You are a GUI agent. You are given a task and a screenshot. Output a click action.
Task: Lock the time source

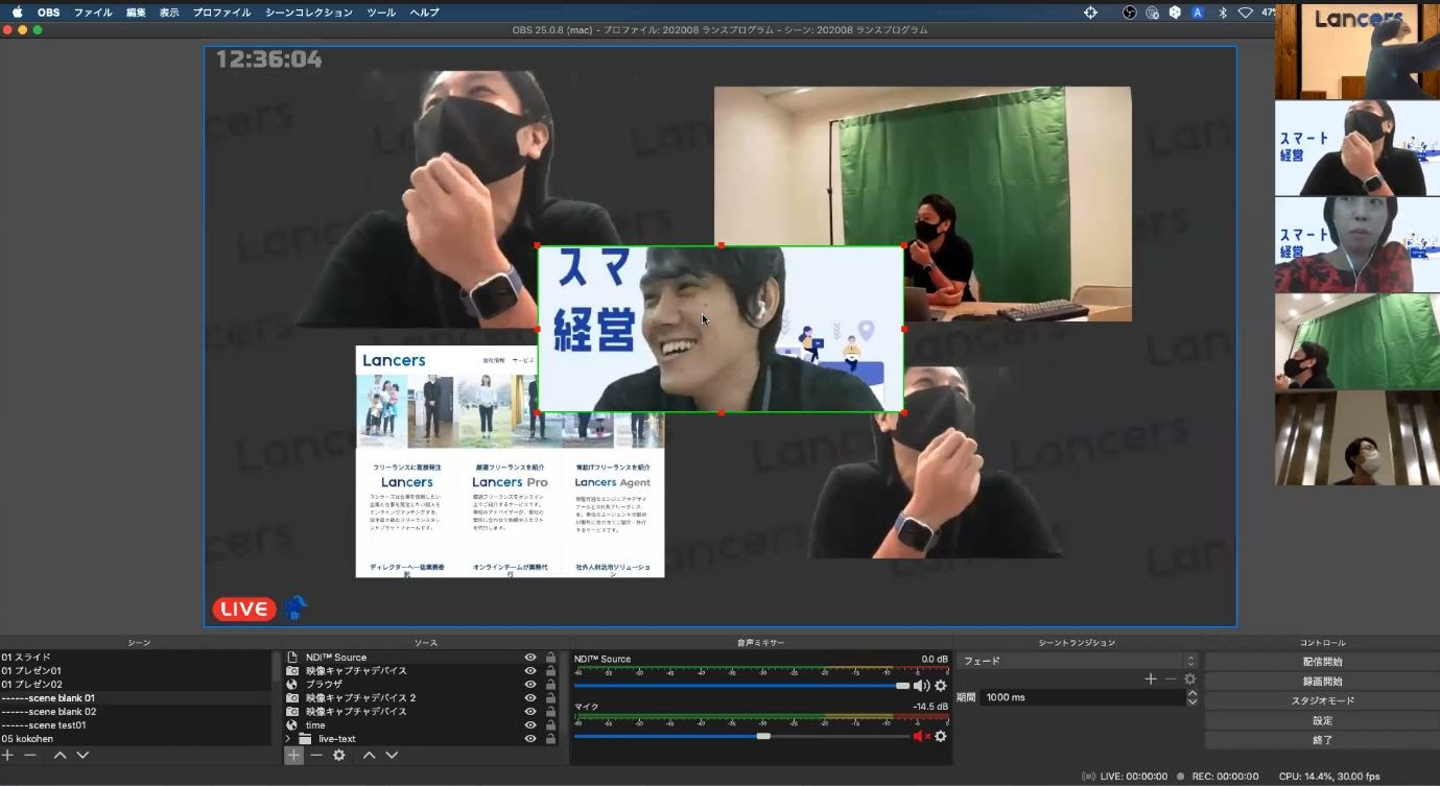click(x=550, y=725)
